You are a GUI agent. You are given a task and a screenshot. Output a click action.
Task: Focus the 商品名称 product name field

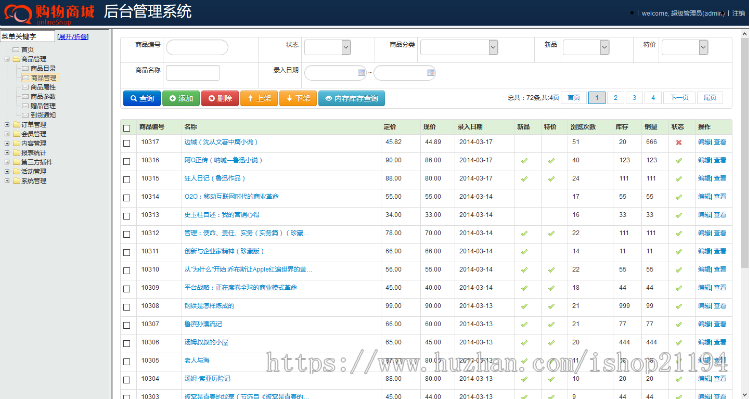coord(193,73)
